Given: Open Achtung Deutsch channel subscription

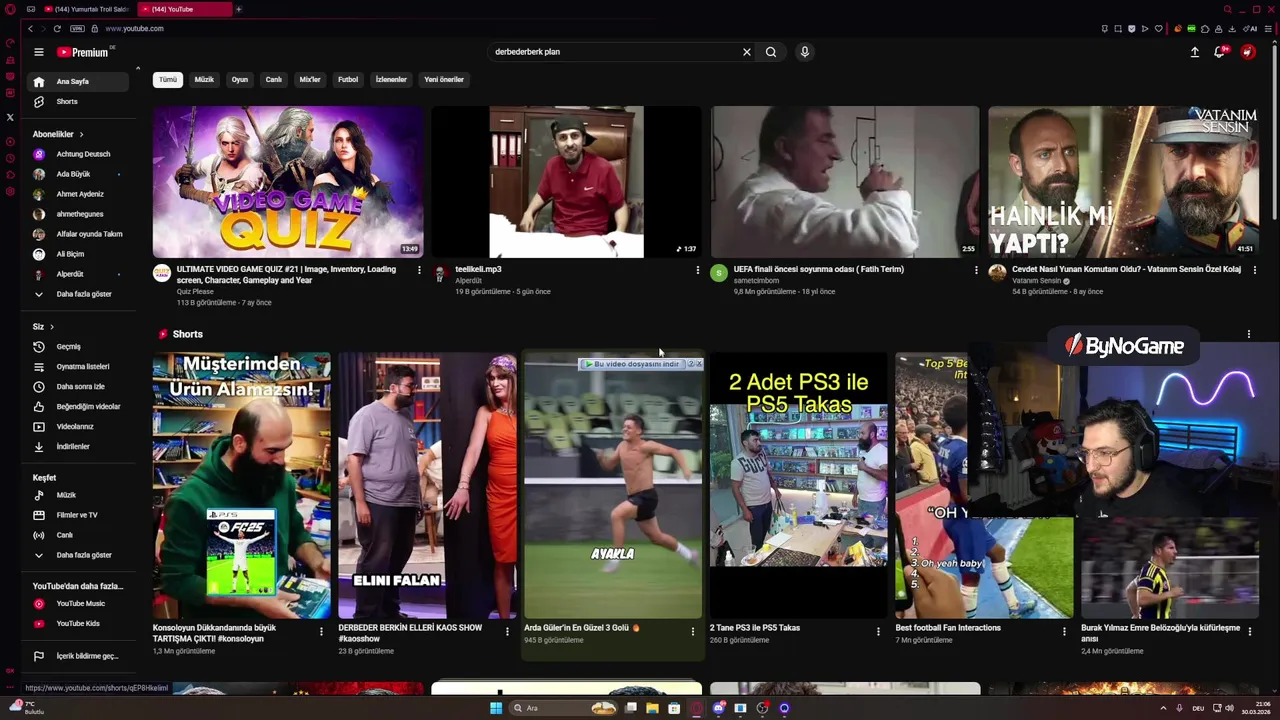Looking at the screenshot, I should pos(78,154).
